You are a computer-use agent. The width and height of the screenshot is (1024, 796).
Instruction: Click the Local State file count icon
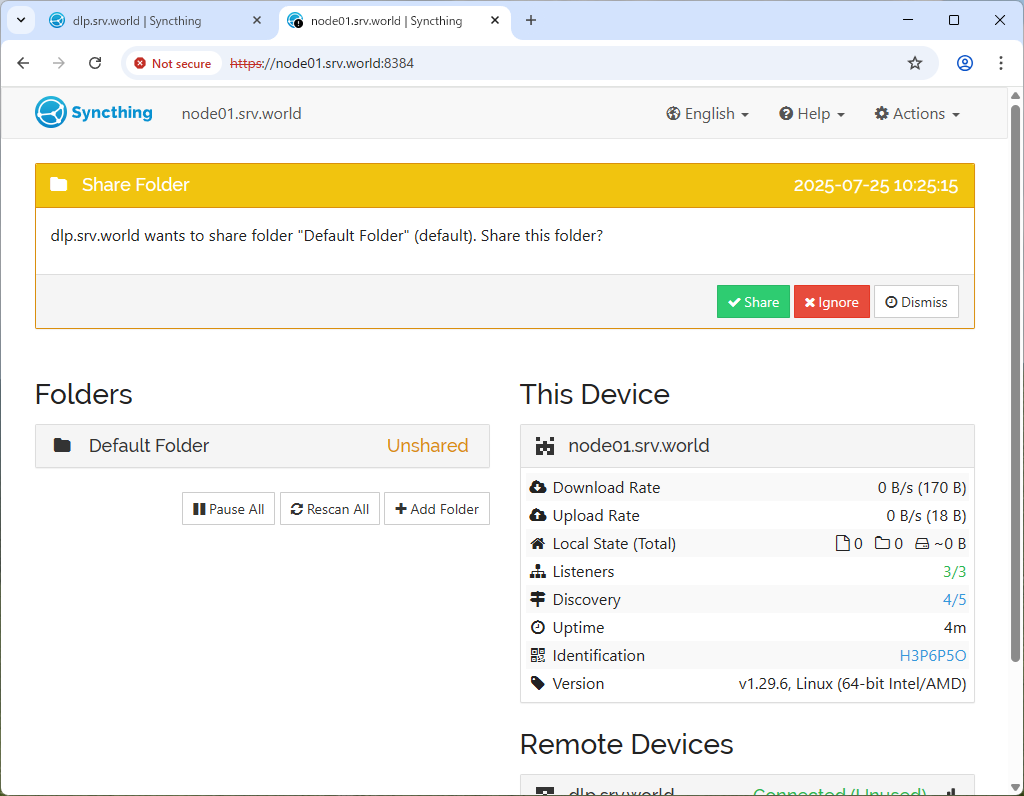pos(843,543)
